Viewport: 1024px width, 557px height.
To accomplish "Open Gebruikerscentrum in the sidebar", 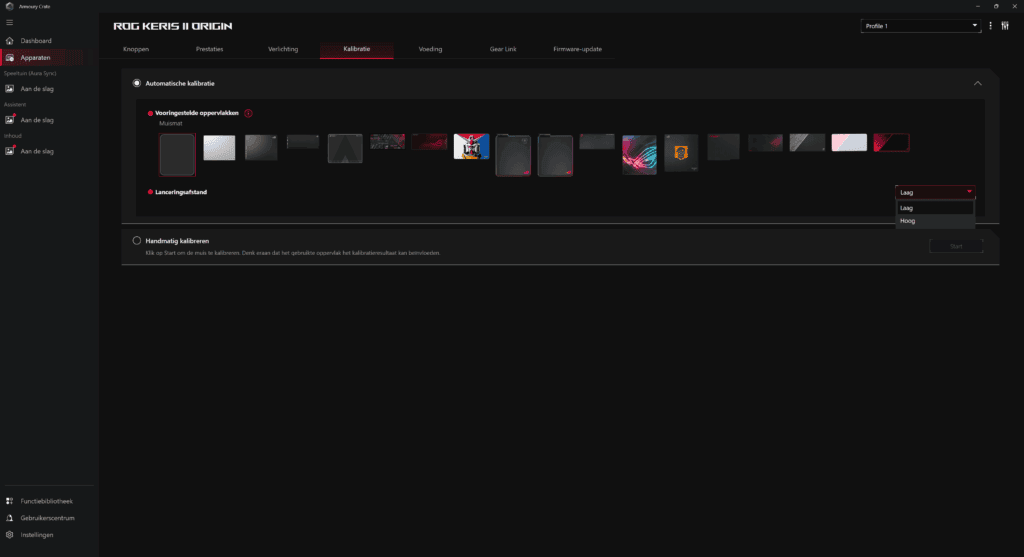I will [47, 518].
